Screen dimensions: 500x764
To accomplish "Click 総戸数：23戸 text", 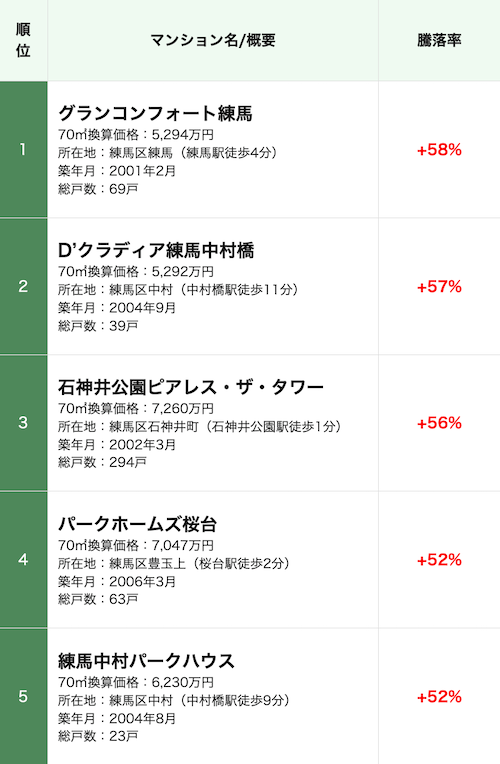I will click(98, 736).
